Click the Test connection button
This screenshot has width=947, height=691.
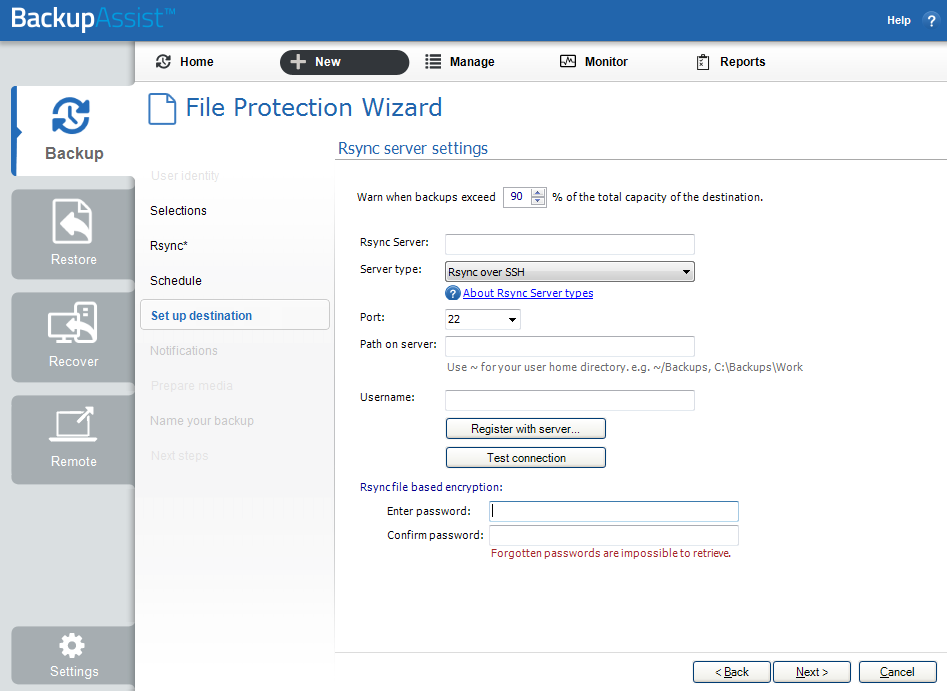(x=525, y=458)
